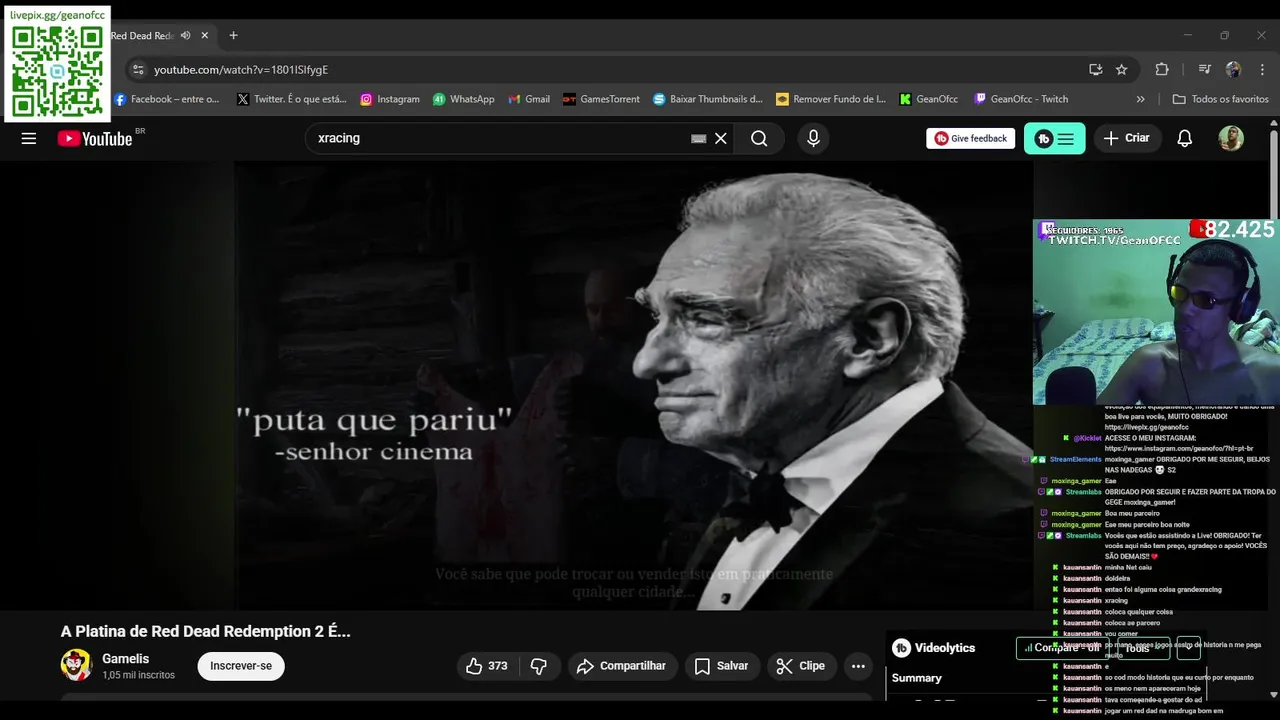Click the Give feedback button
The width and height of the screenshot is (1280, 720).
(x=971, y=139)
